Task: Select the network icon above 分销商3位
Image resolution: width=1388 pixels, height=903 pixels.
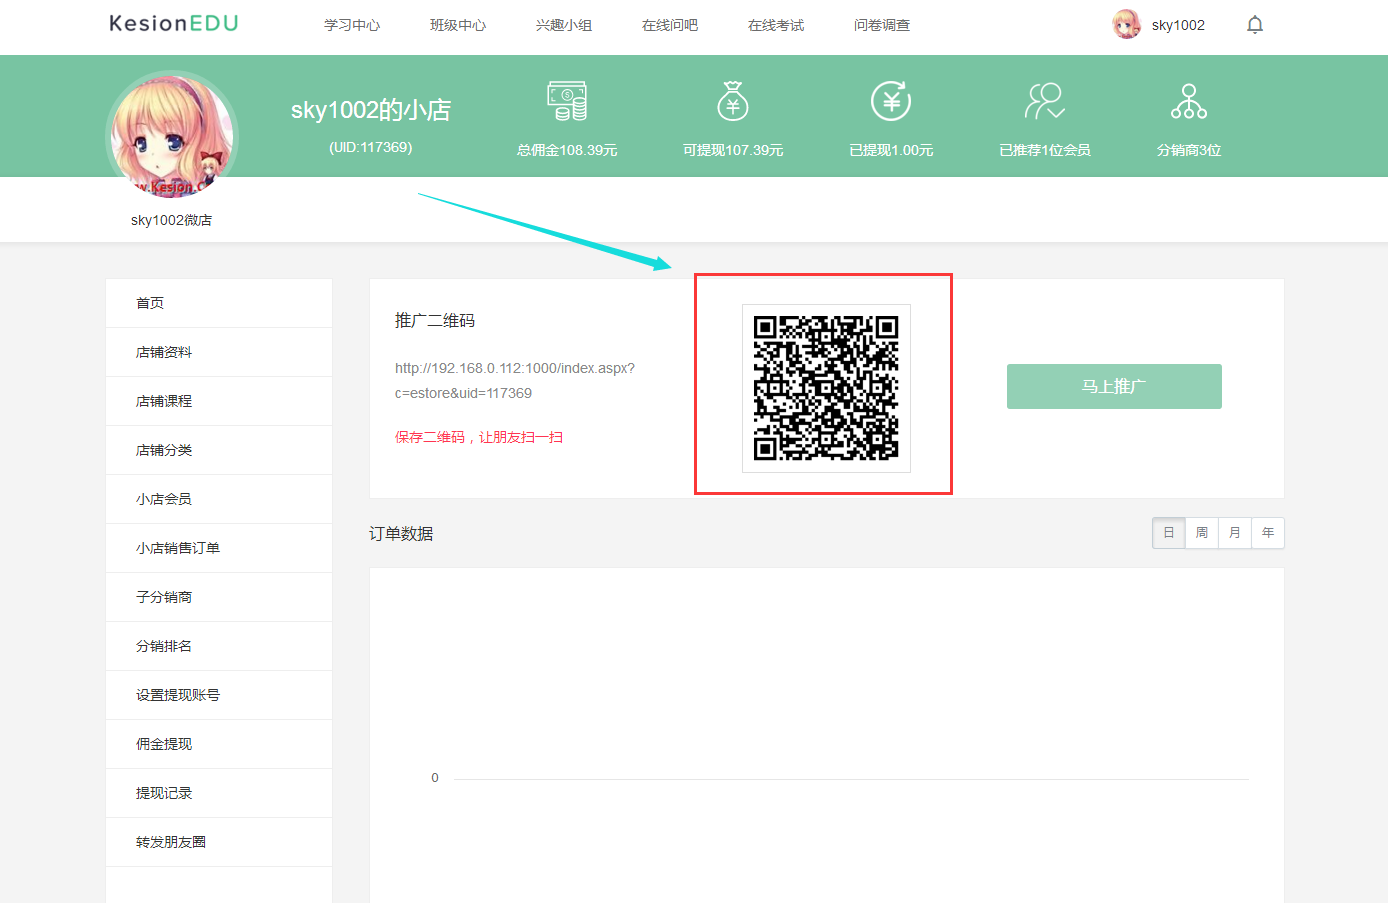Action: point(1187,101)
